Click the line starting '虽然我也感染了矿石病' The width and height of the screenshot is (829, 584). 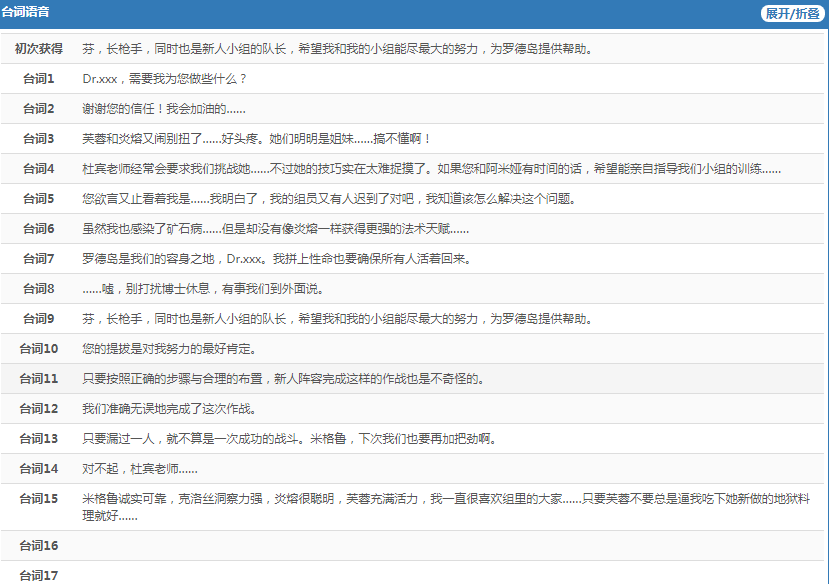(275, 229)
